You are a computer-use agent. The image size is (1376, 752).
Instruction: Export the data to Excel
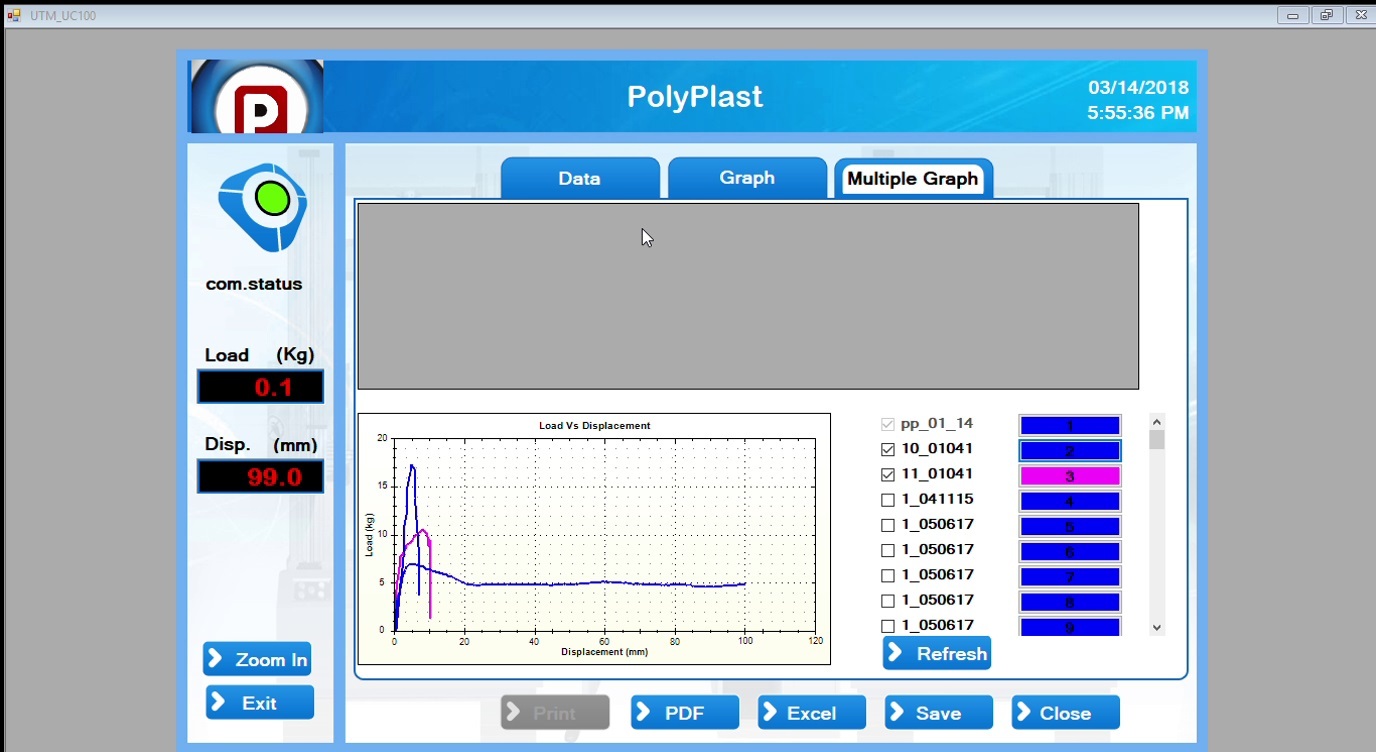pyautogui.click(x=811, y=713)
